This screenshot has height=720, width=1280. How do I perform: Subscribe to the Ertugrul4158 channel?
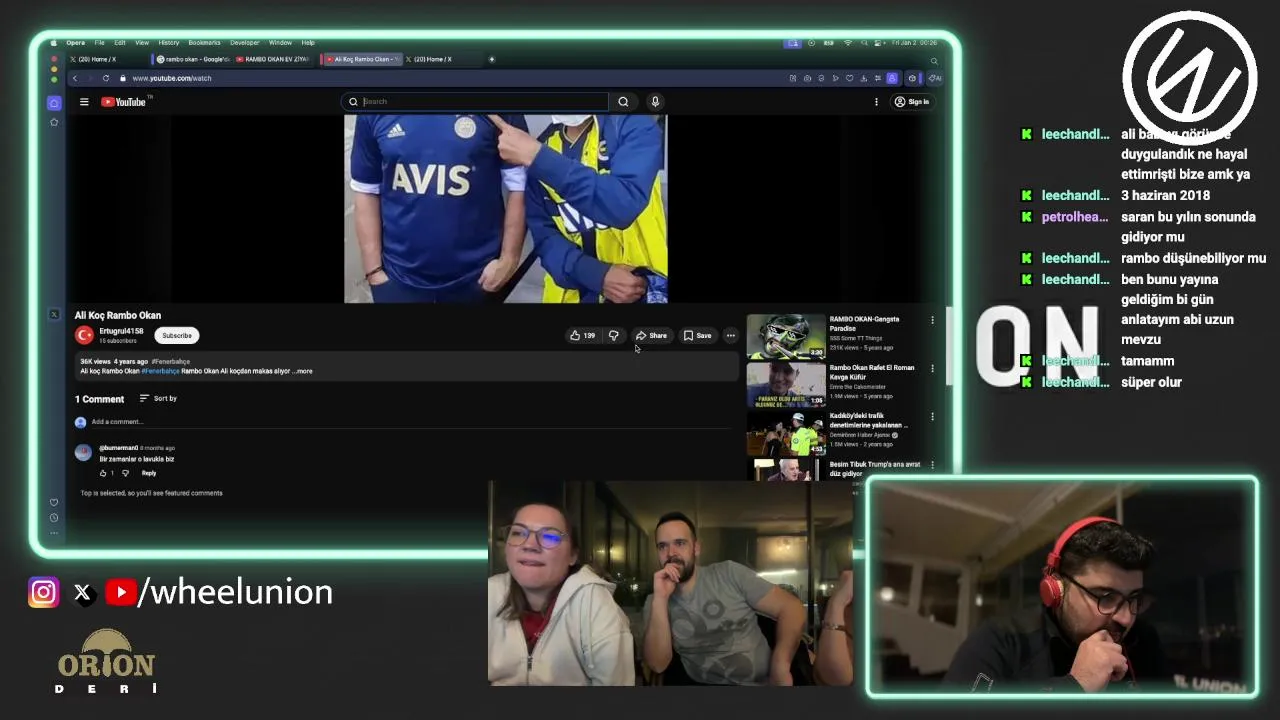point(177,336)
